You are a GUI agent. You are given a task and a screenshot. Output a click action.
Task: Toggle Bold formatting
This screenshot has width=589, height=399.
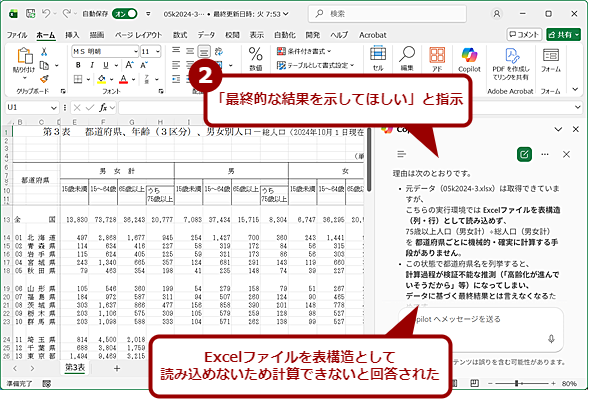(x=78, y=65)
